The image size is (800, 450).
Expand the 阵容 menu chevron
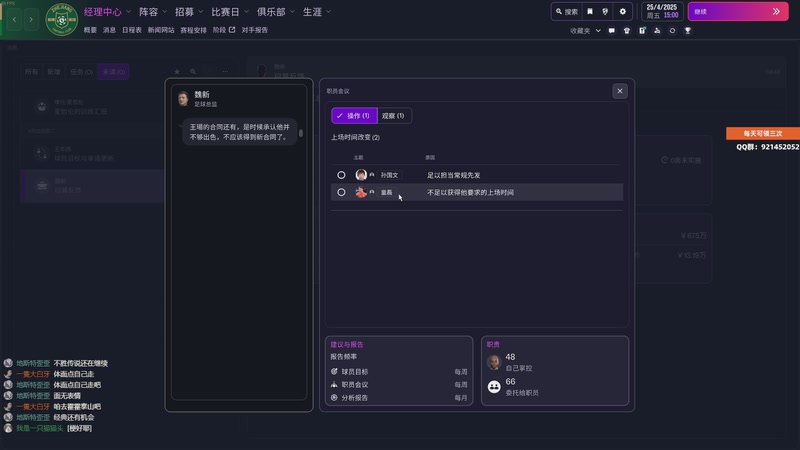[164, 12]
